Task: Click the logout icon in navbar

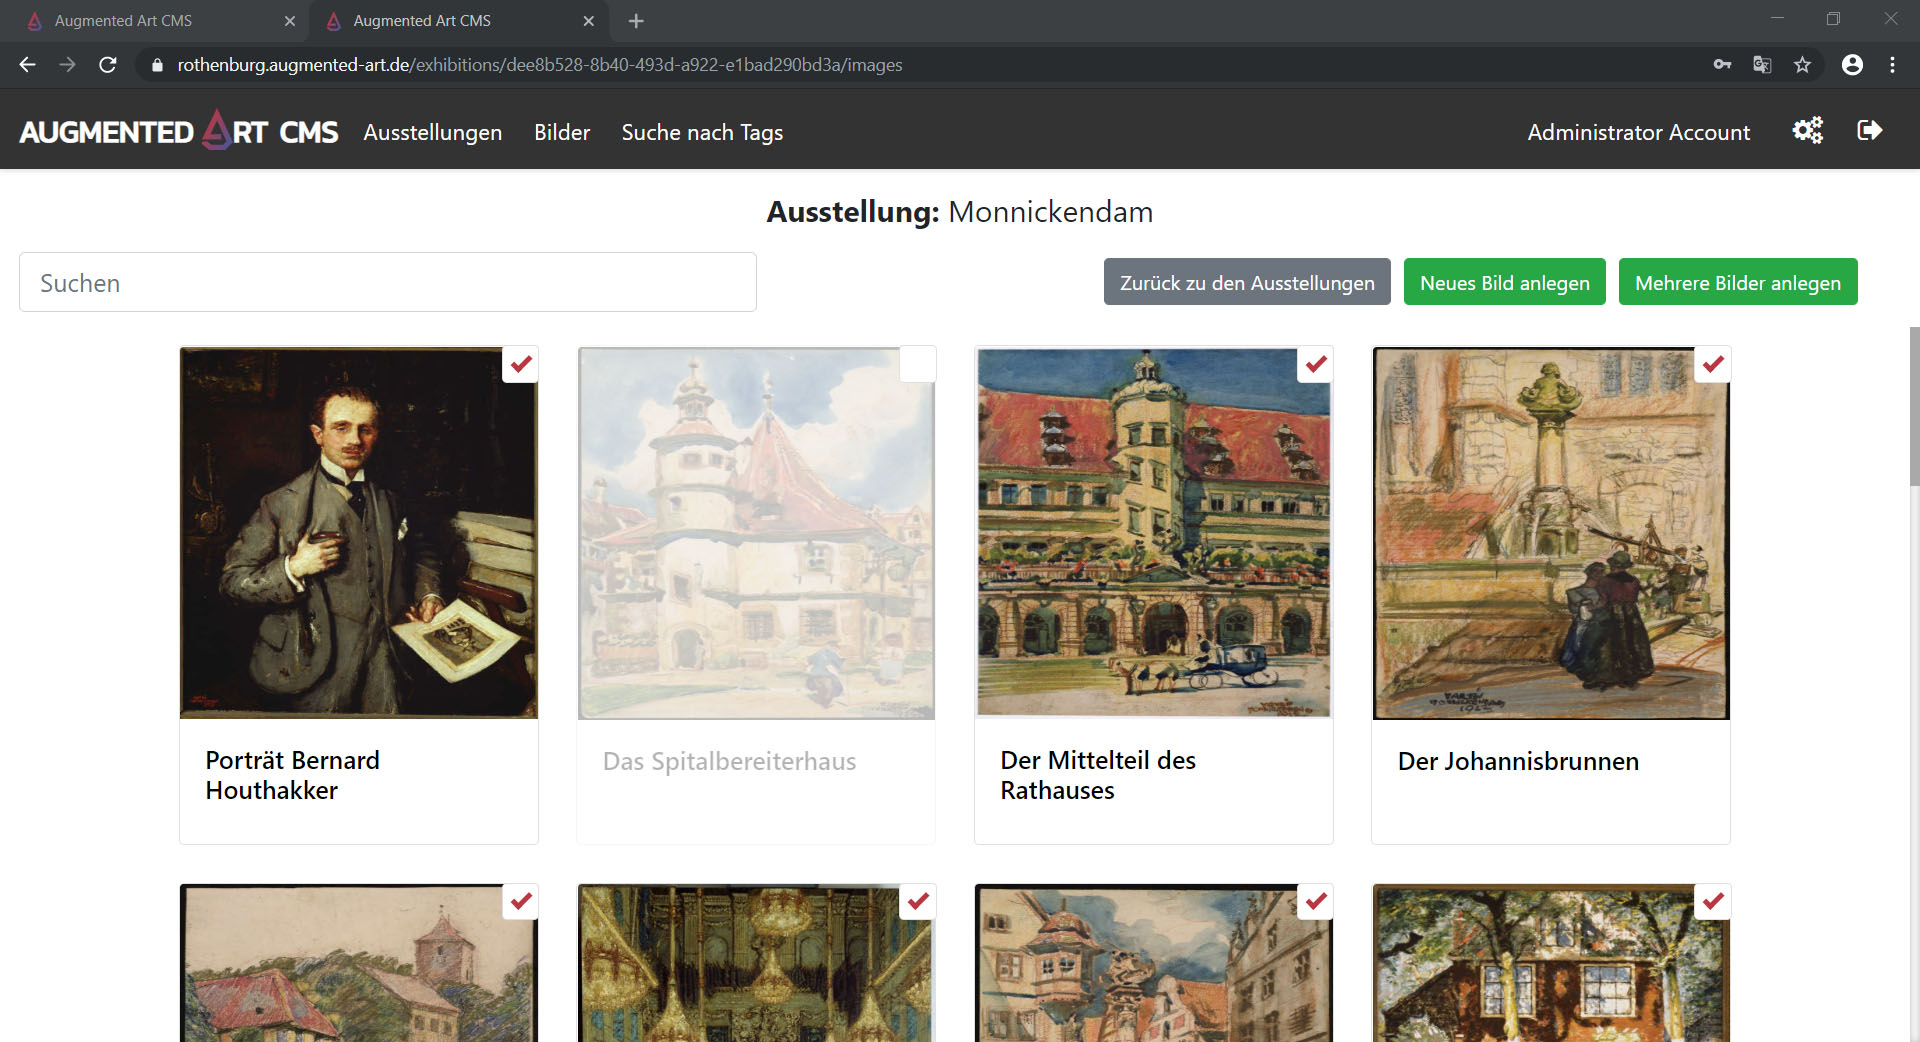Action: (1869, 131)
